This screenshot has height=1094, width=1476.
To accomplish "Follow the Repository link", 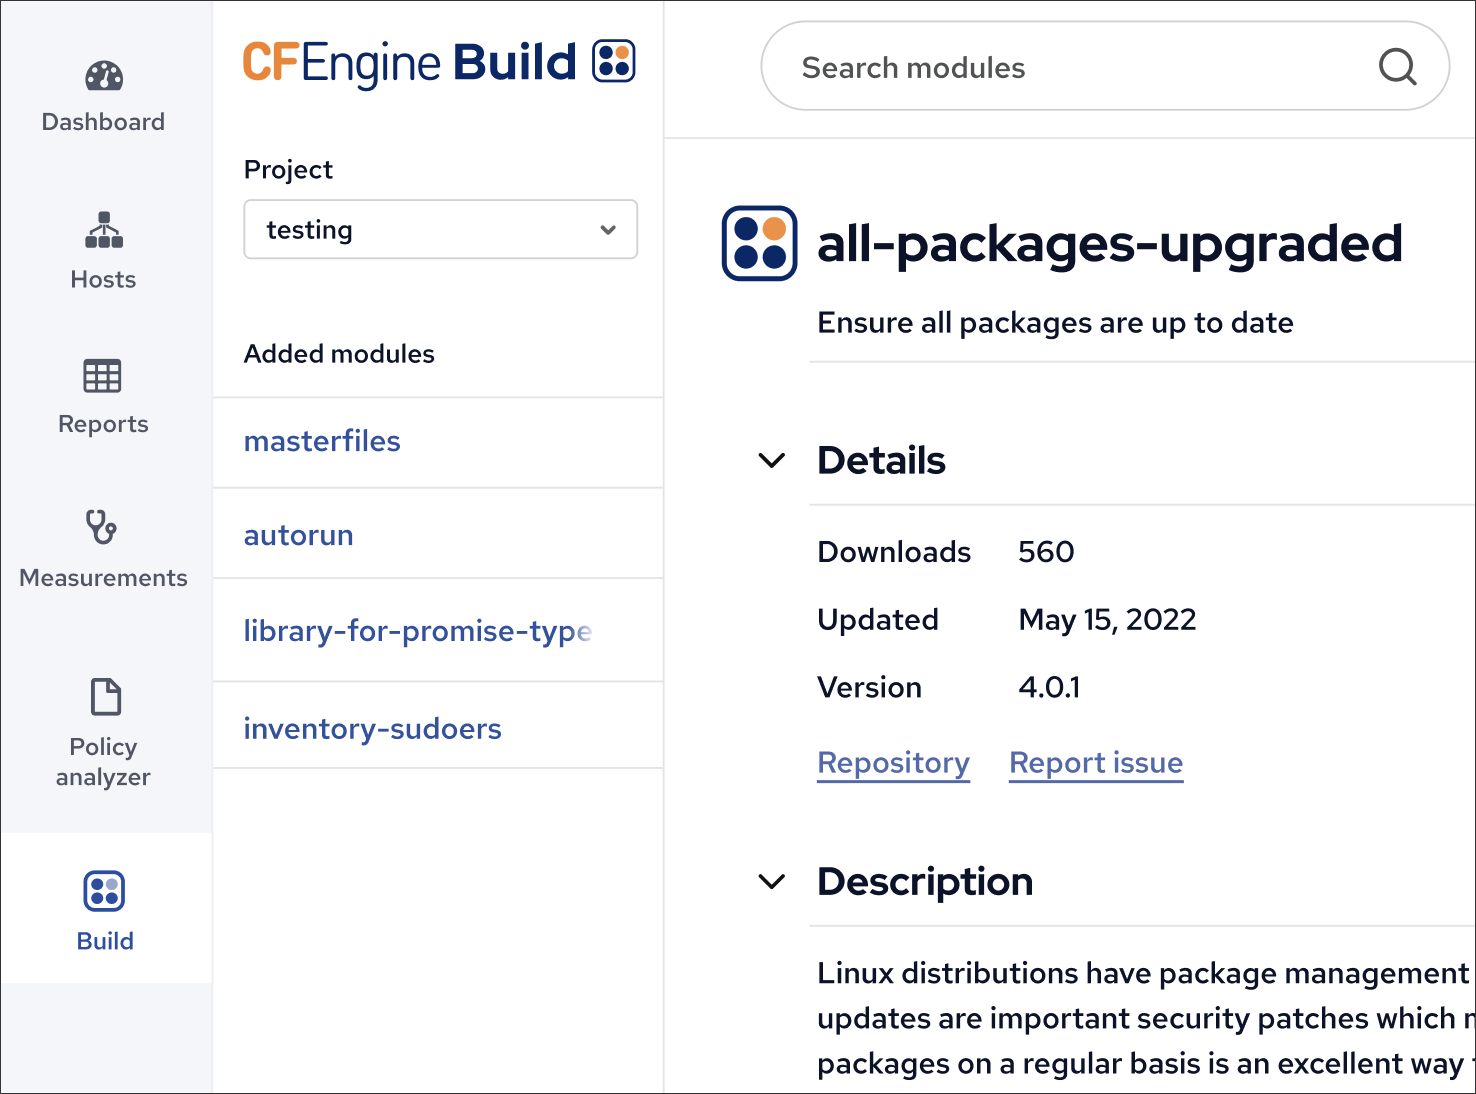I will [x=893, y=763].
